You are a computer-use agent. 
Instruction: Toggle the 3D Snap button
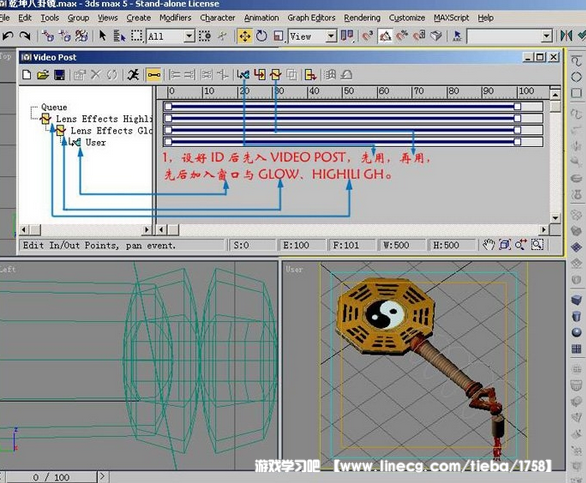pos(367,36)
